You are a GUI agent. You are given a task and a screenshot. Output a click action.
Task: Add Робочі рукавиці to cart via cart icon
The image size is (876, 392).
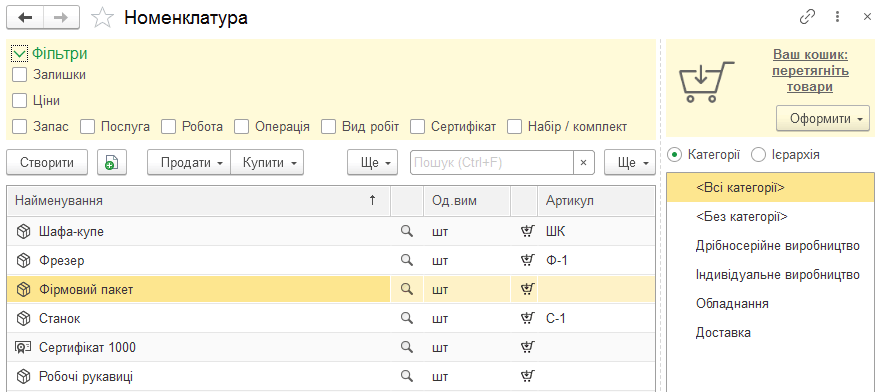pos(526,376)
